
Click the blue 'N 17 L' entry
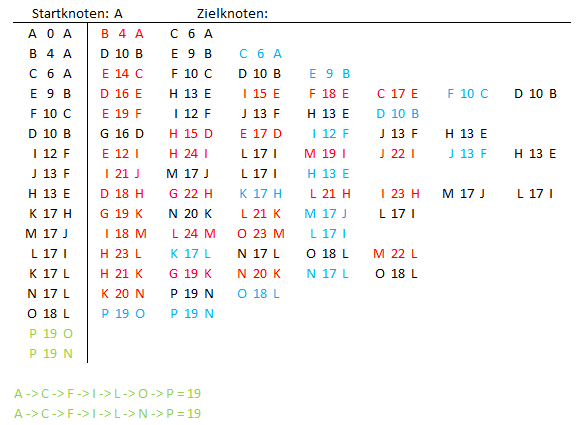pos(328,274)
